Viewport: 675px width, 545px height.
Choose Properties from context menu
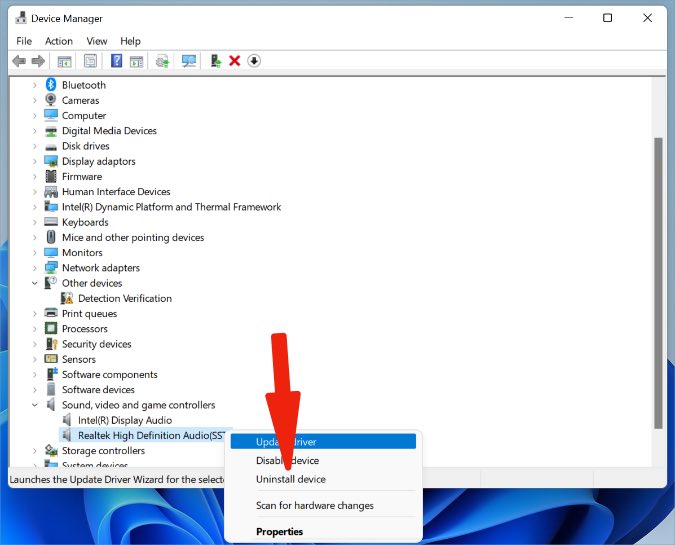(x=323, y=532)
